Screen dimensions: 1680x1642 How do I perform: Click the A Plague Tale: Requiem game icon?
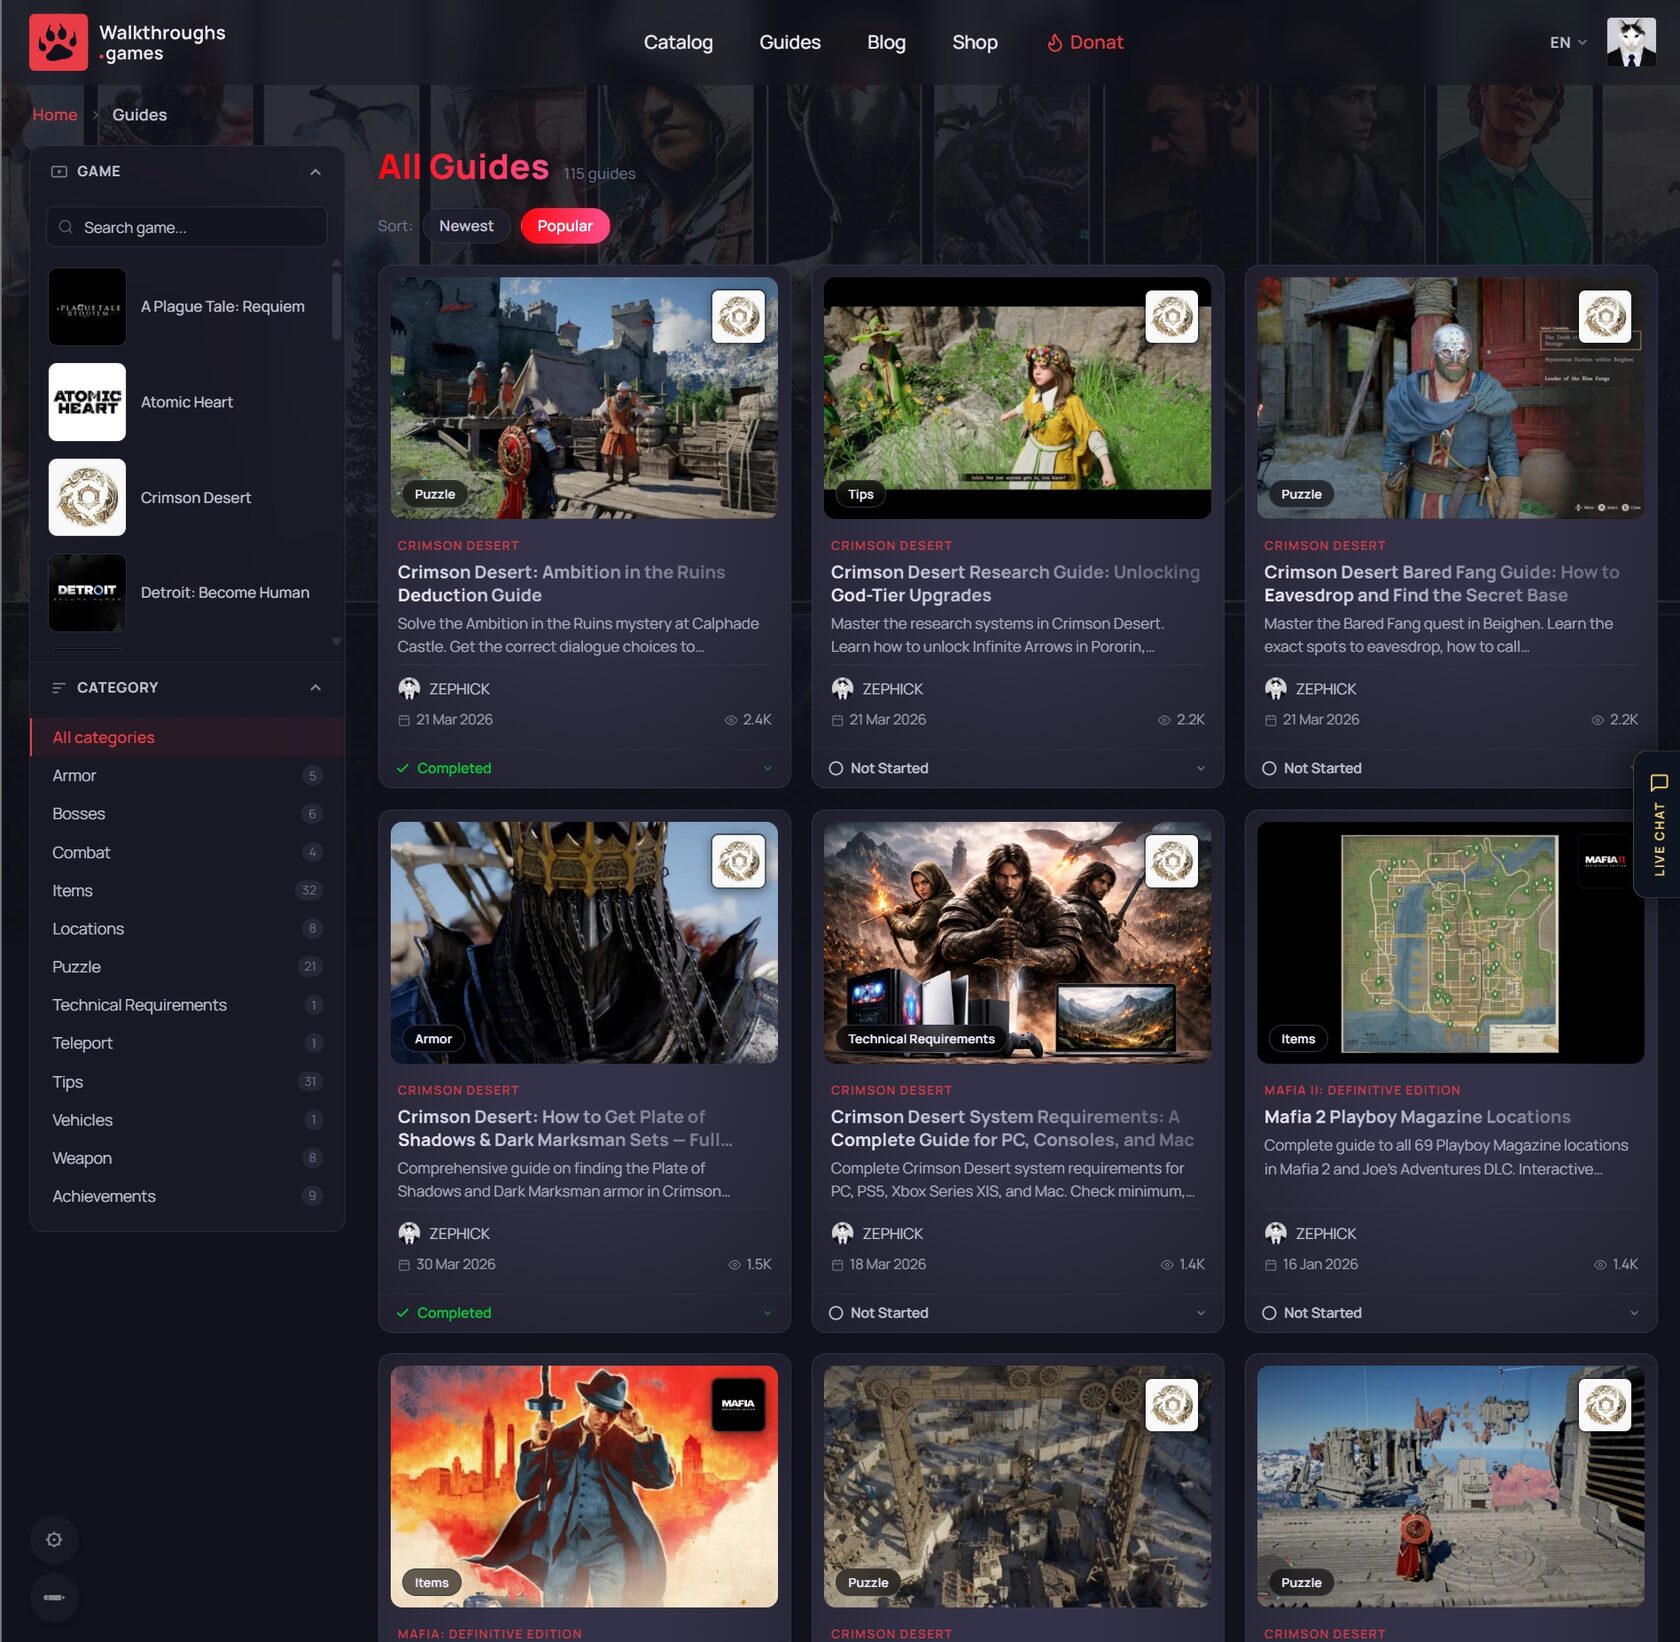coord(87,307)
